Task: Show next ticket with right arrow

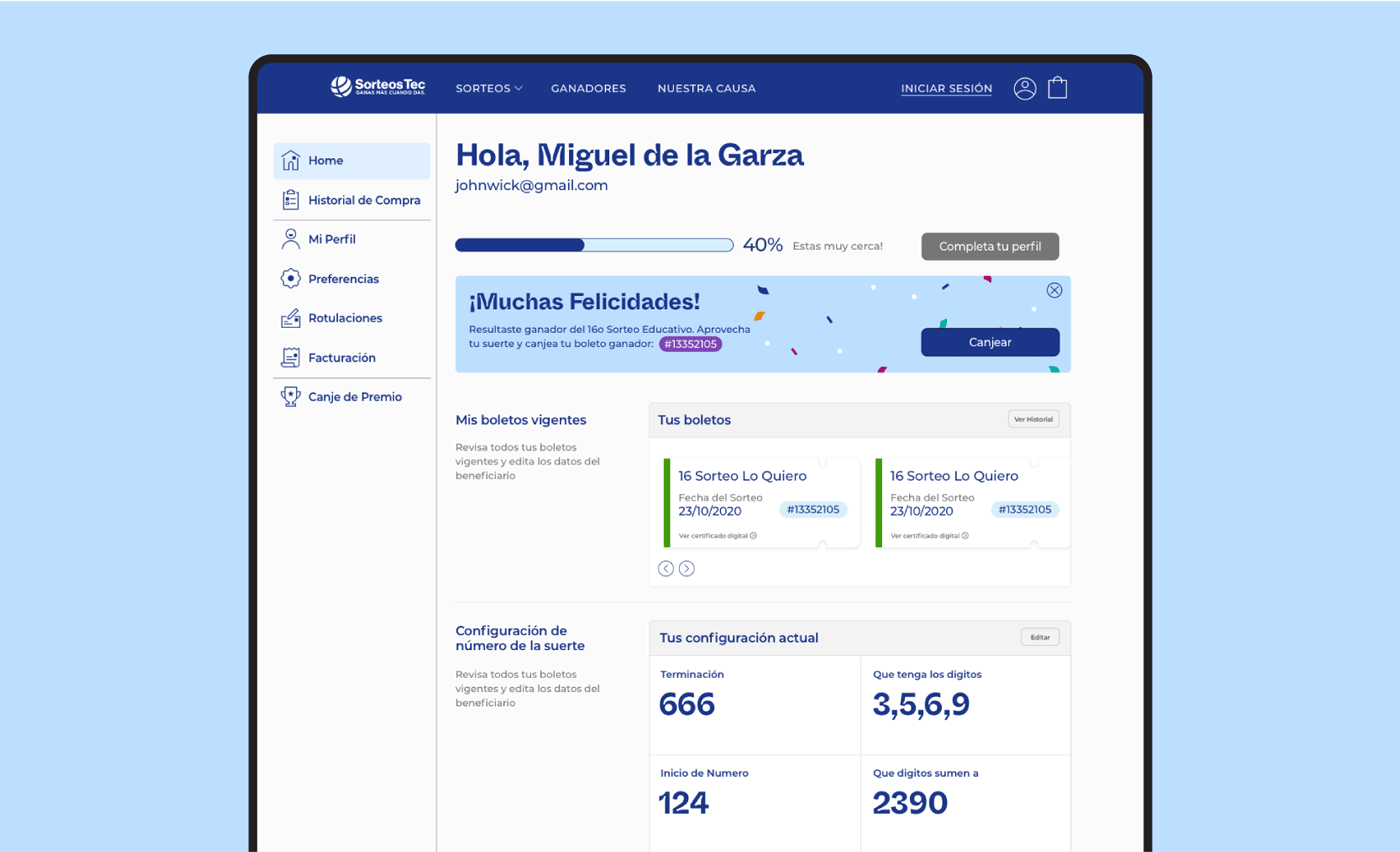Action: [687, 569]
